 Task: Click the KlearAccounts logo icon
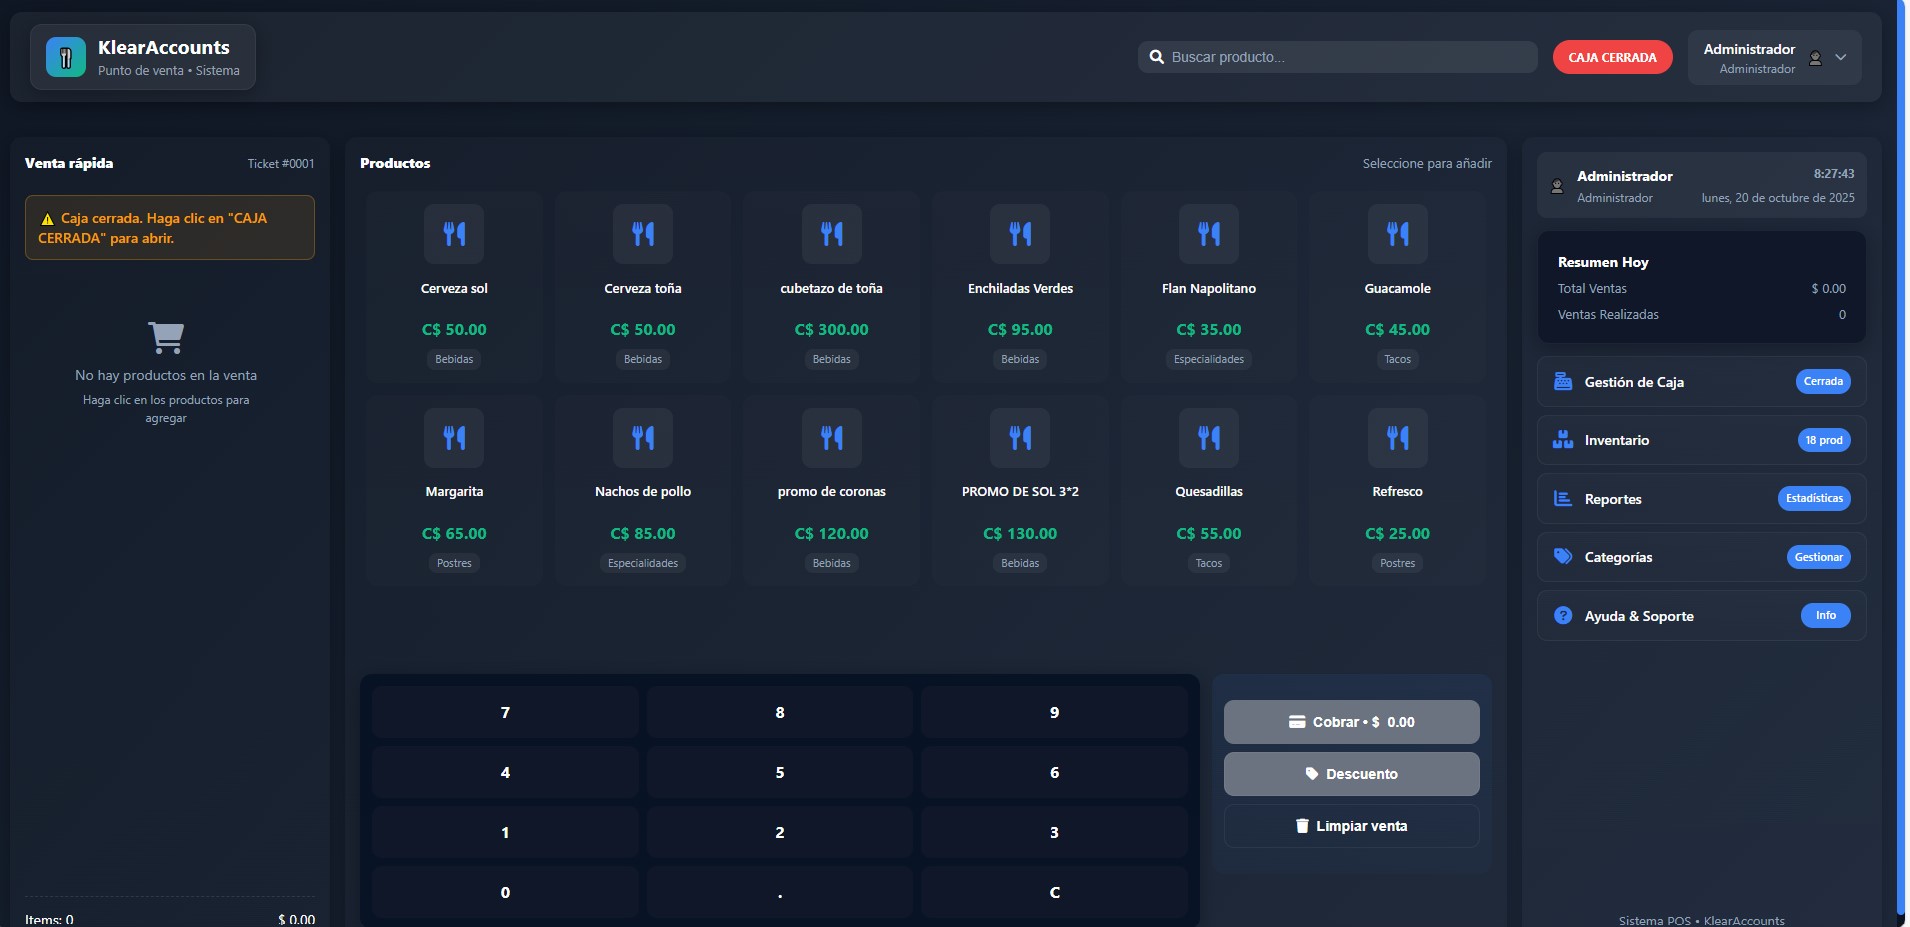pyautogui.click(x=66, y=58)
